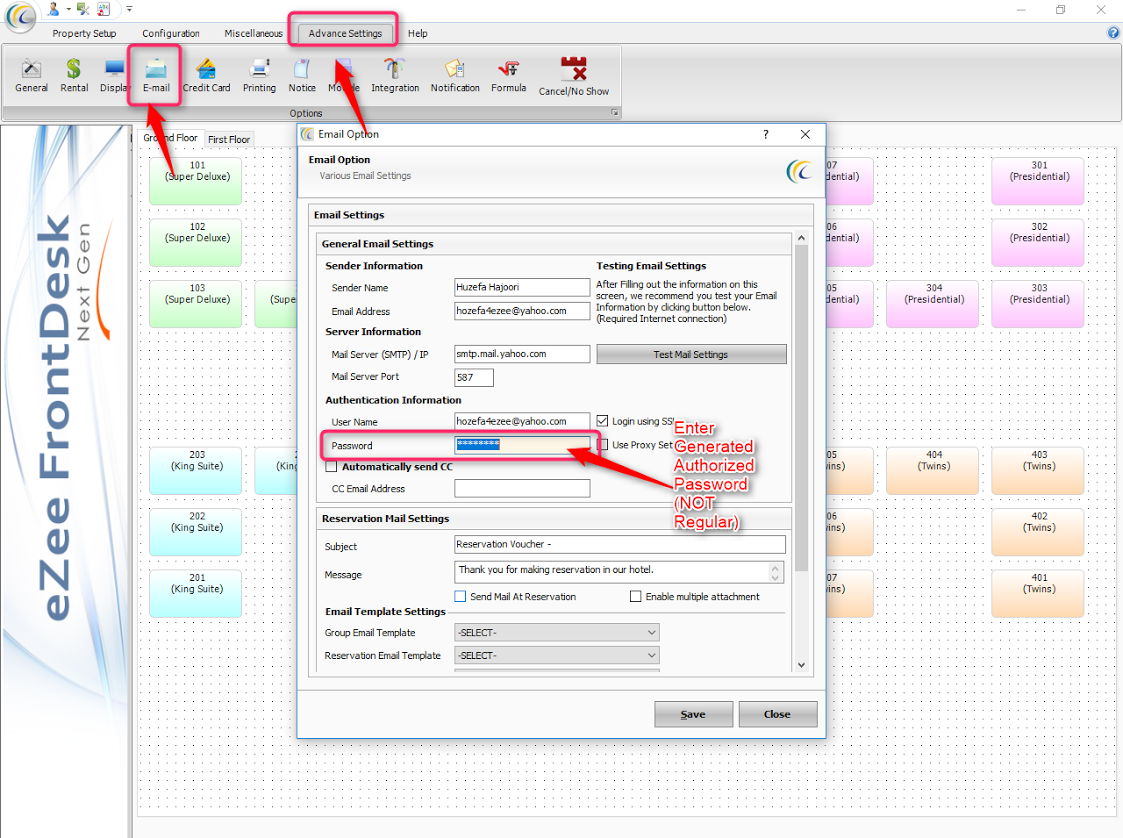Select room 203 King Suite tile
This screenshot has height=838, width=1123.
[196, 471]
